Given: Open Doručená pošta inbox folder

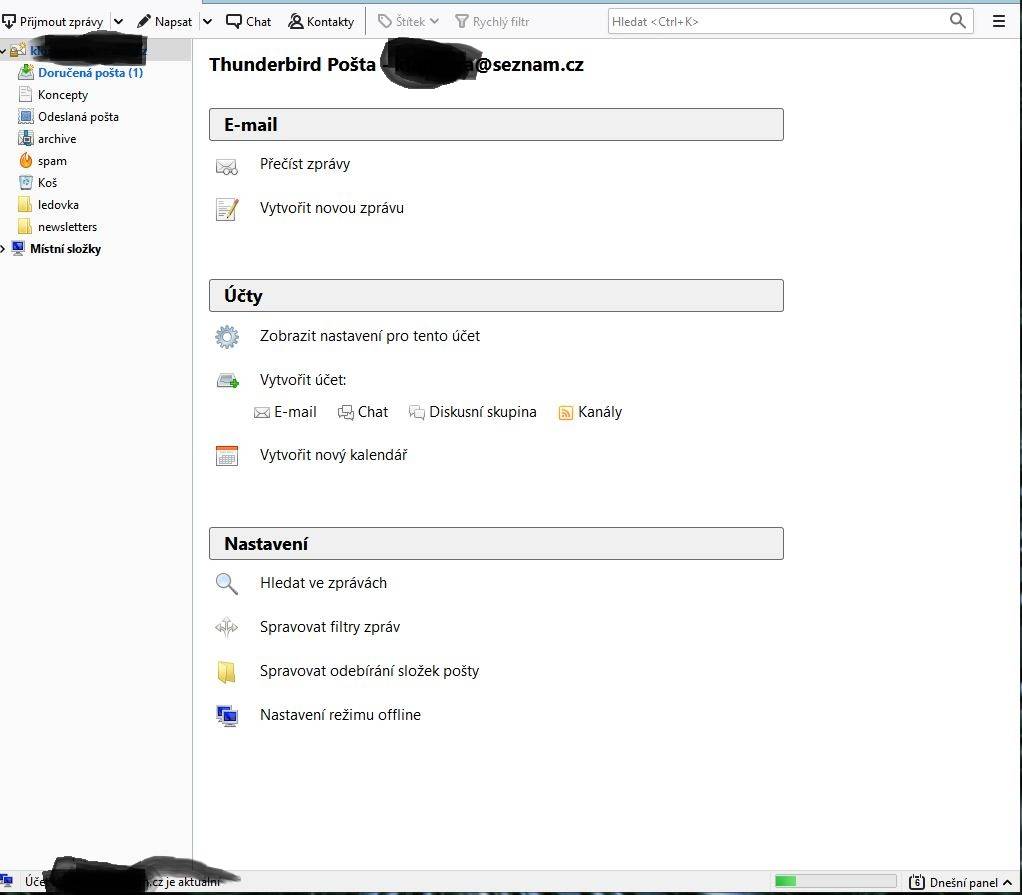Looking at the screenshot, I should click(x=90, y=73).
